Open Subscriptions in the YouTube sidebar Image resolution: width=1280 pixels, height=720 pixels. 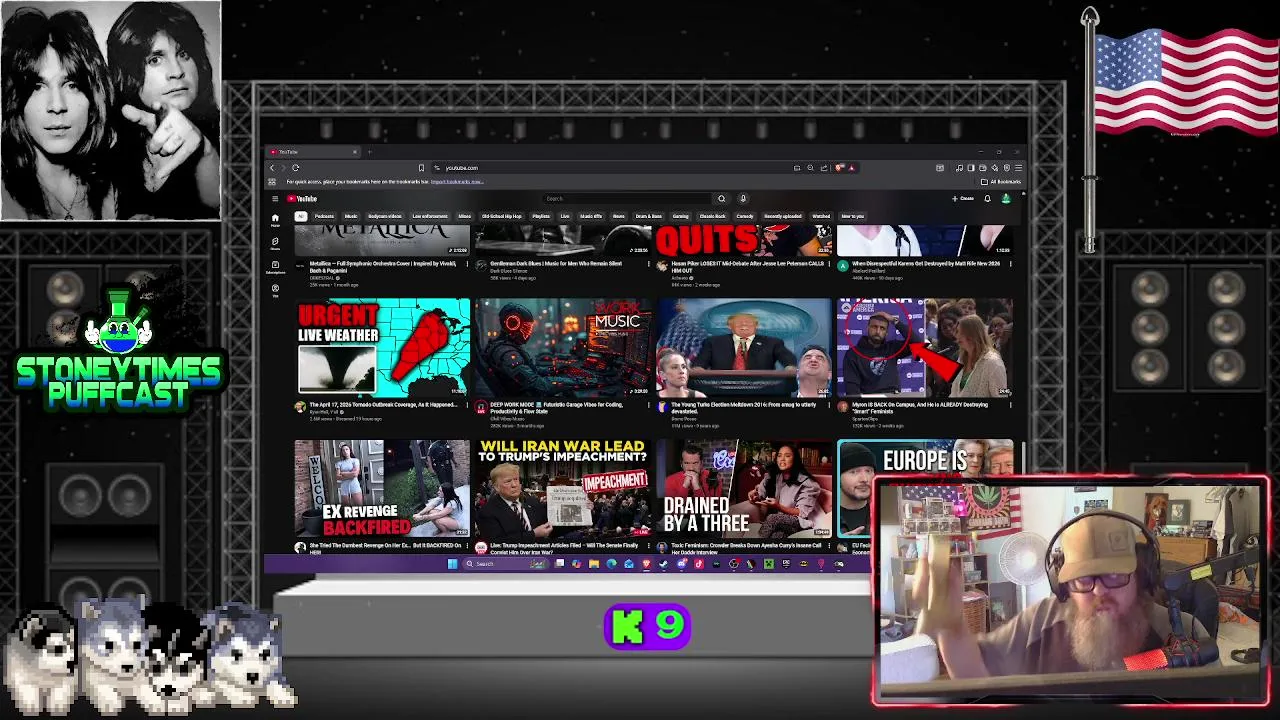pyautogui.click(x=275, y=267)
